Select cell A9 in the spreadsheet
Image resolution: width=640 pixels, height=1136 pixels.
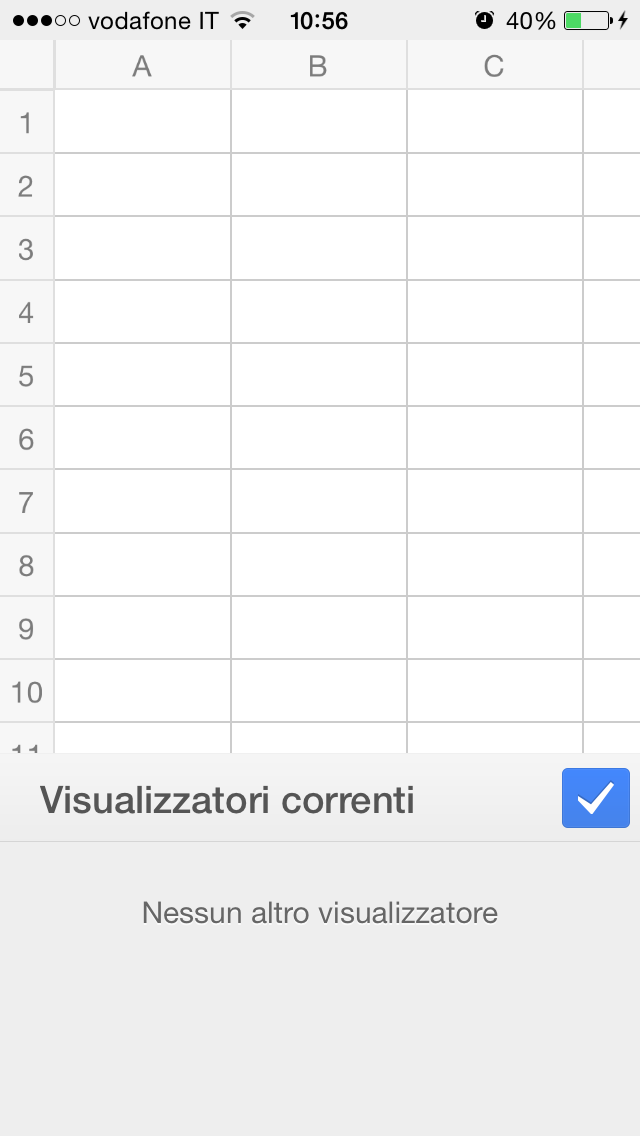(142, 628)
